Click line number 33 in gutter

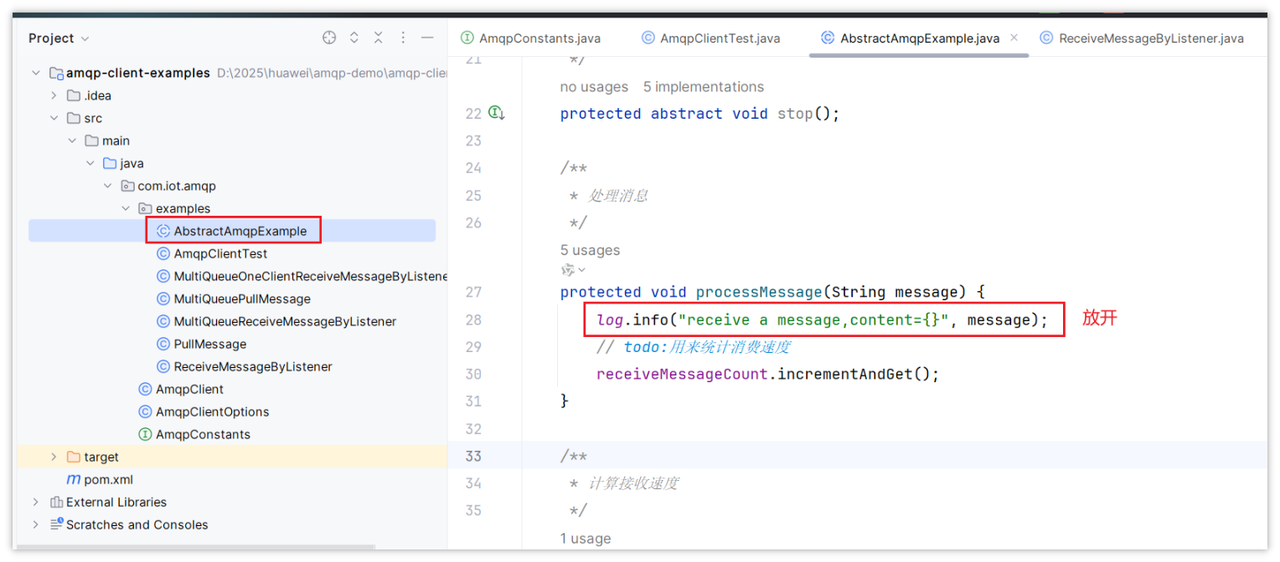click(473, 456)
